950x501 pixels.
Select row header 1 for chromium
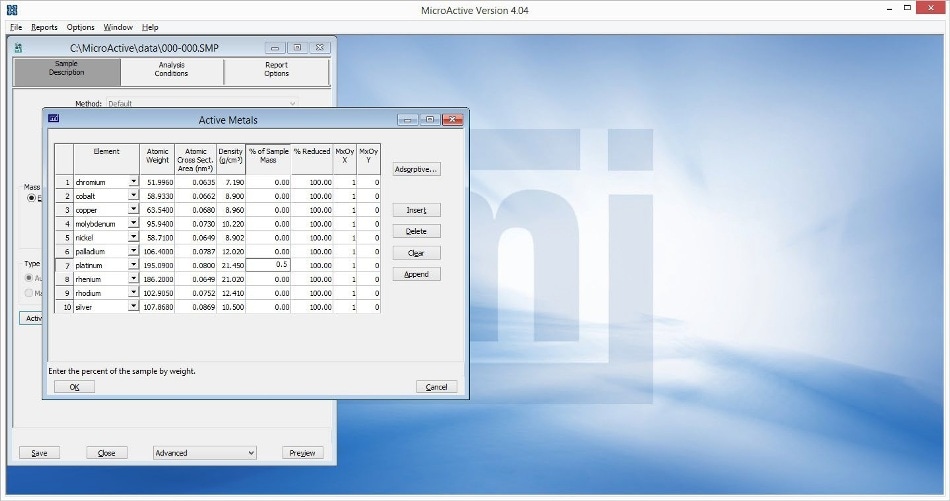[64, 182]
